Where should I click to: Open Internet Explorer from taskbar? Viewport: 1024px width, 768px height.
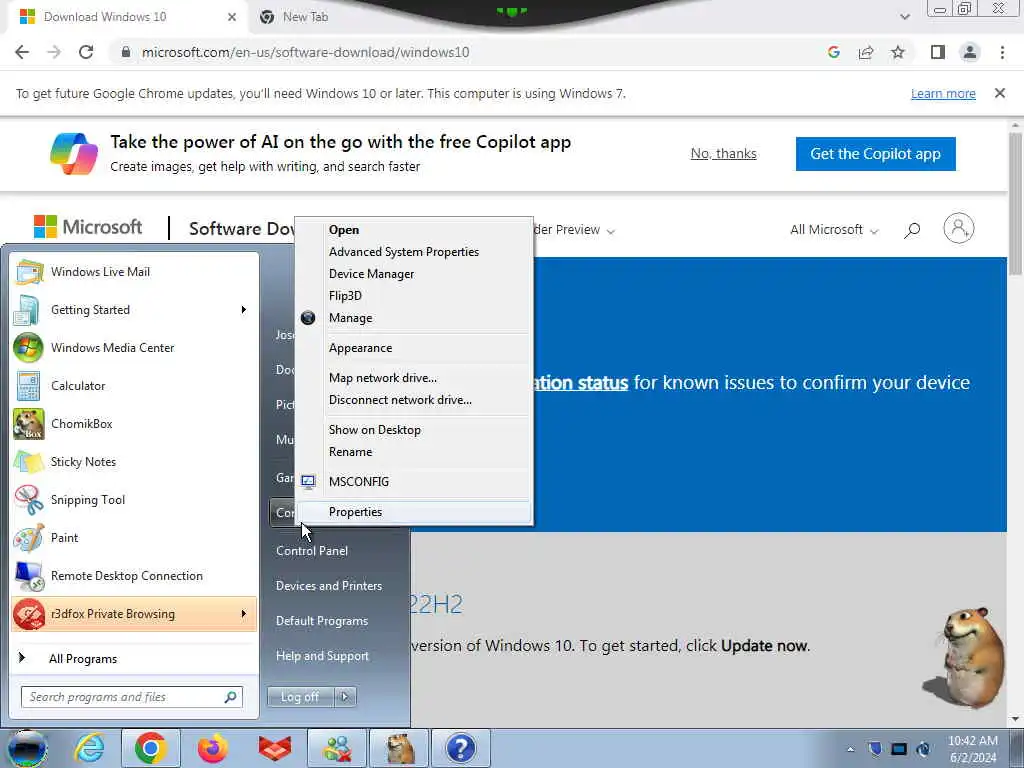coord(89,748)
